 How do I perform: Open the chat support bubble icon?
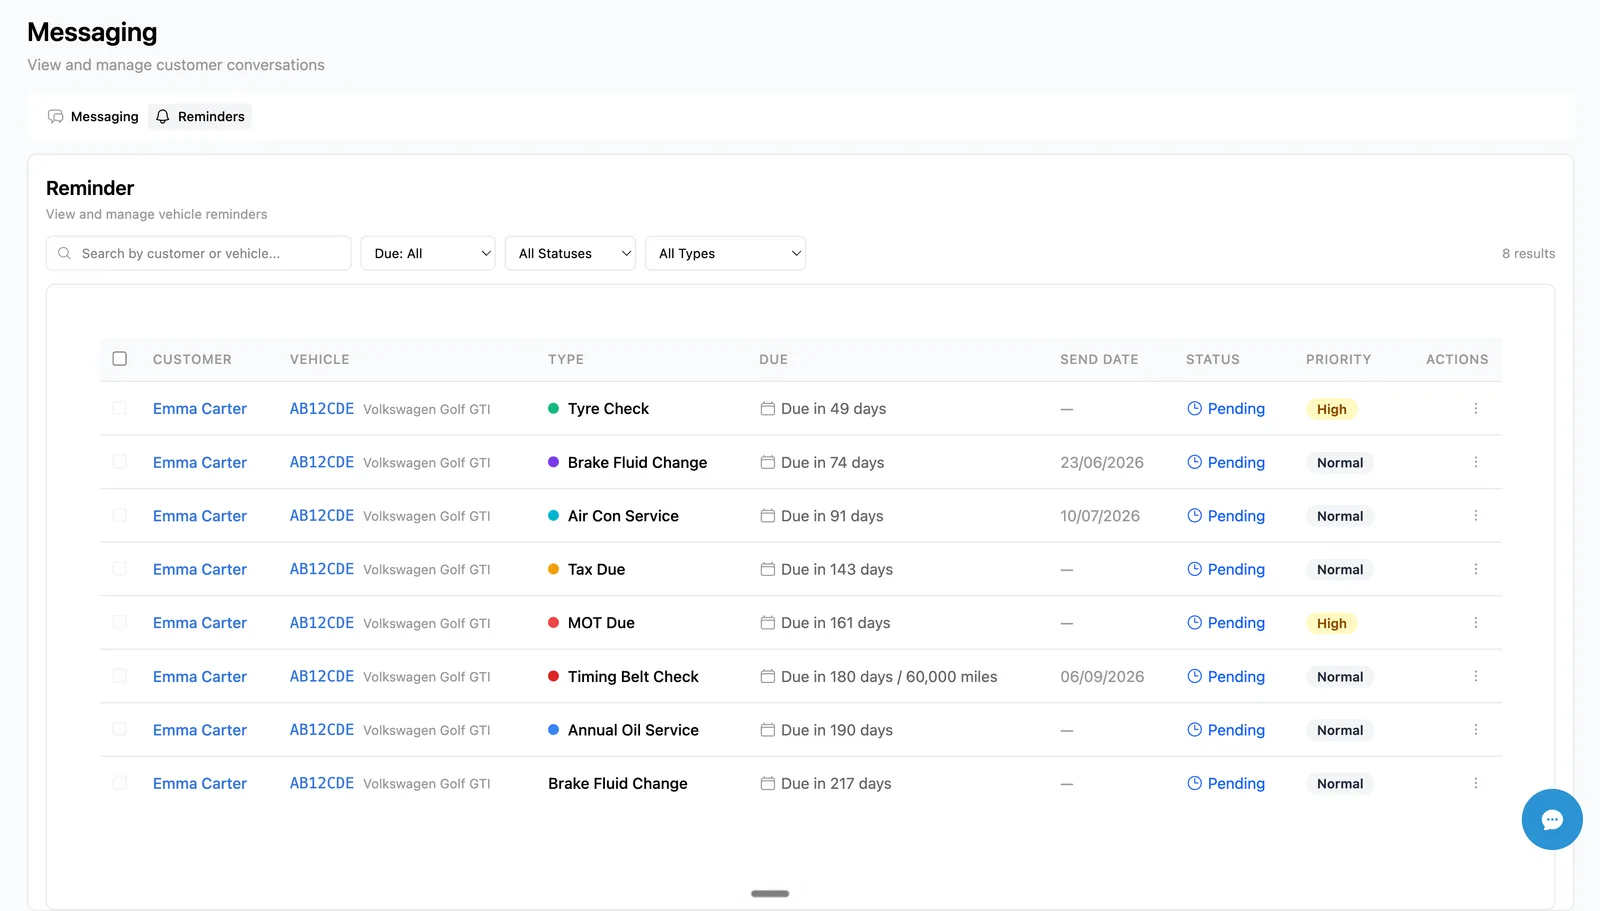click(1552, 820)
